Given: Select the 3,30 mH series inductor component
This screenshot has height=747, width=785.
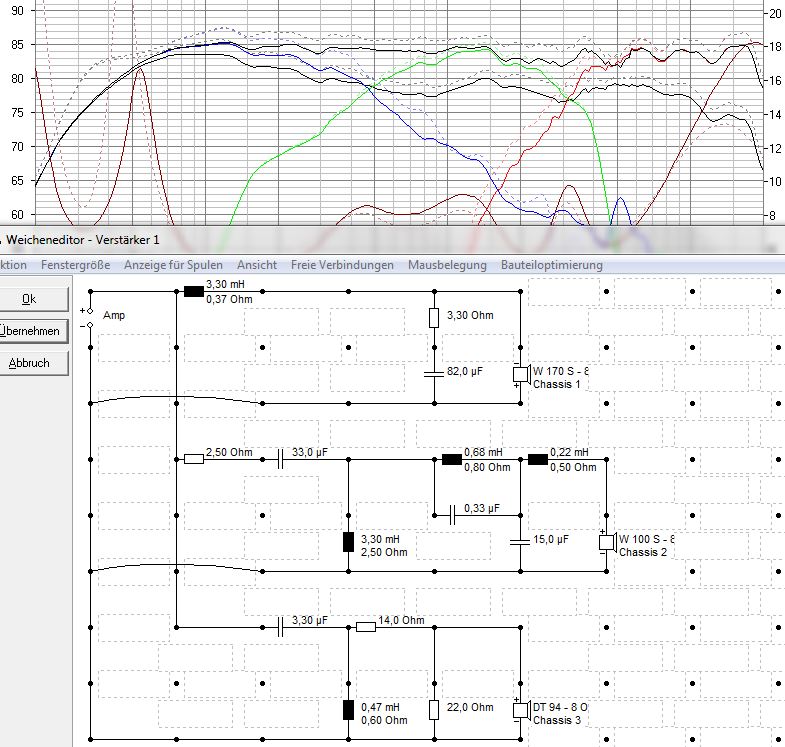Looking at the screenshot, I should tap(194, 291).
